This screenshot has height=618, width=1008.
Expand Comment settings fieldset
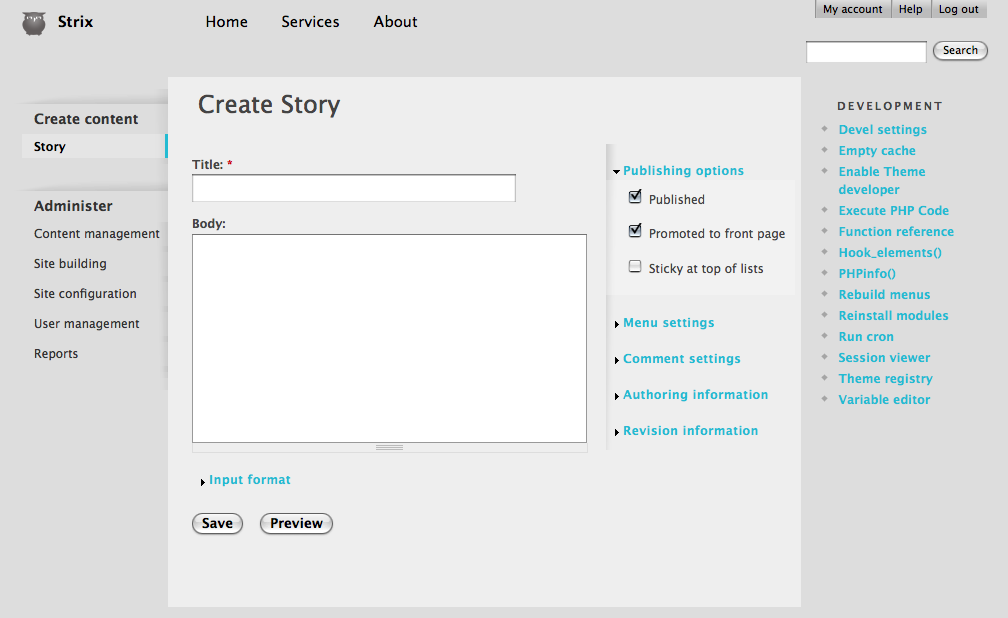click(x=681, y=359)
